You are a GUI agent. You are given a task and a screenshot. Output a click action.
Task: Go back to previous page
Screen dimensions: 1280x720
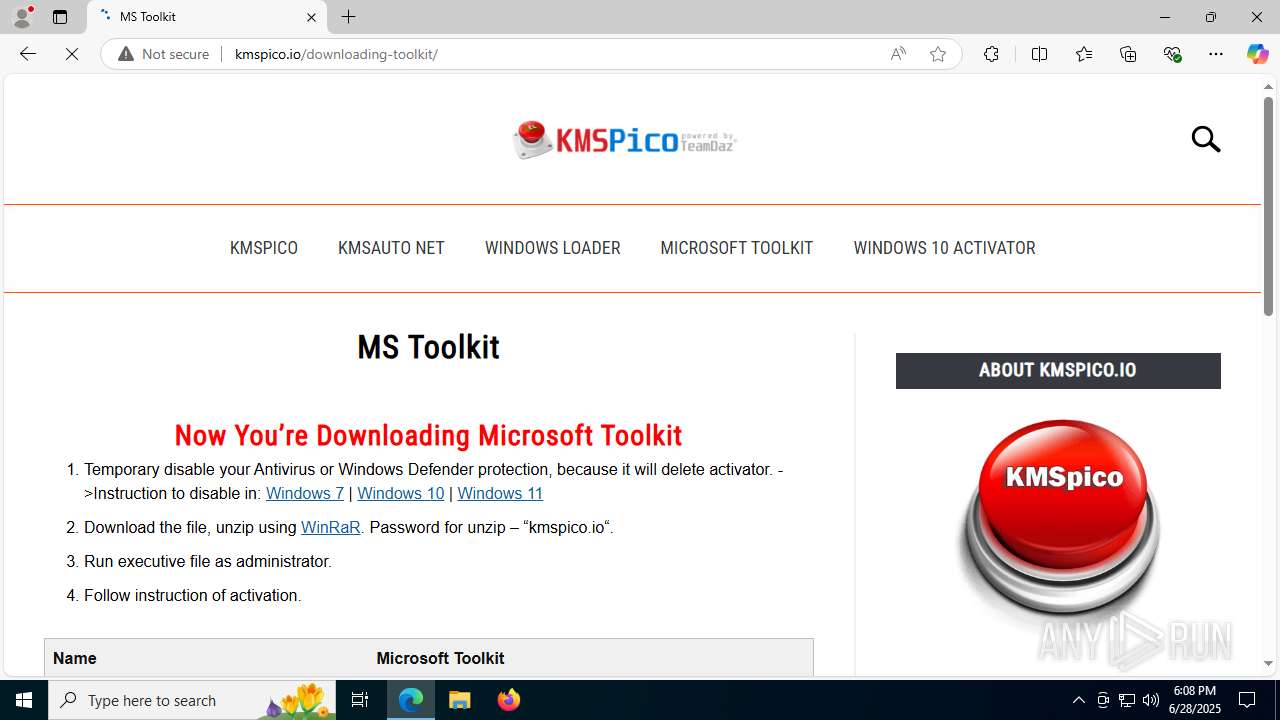(28, 54)
